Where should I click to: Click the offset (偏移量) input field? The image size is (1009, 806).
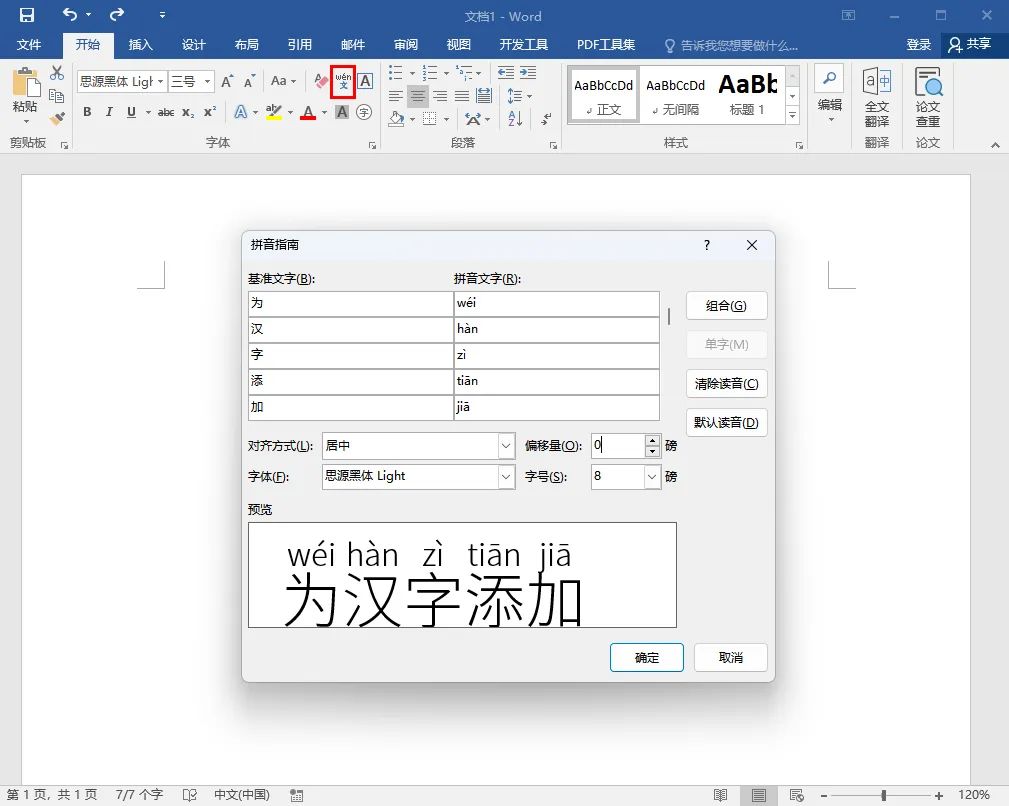click(x=618, y=445)
